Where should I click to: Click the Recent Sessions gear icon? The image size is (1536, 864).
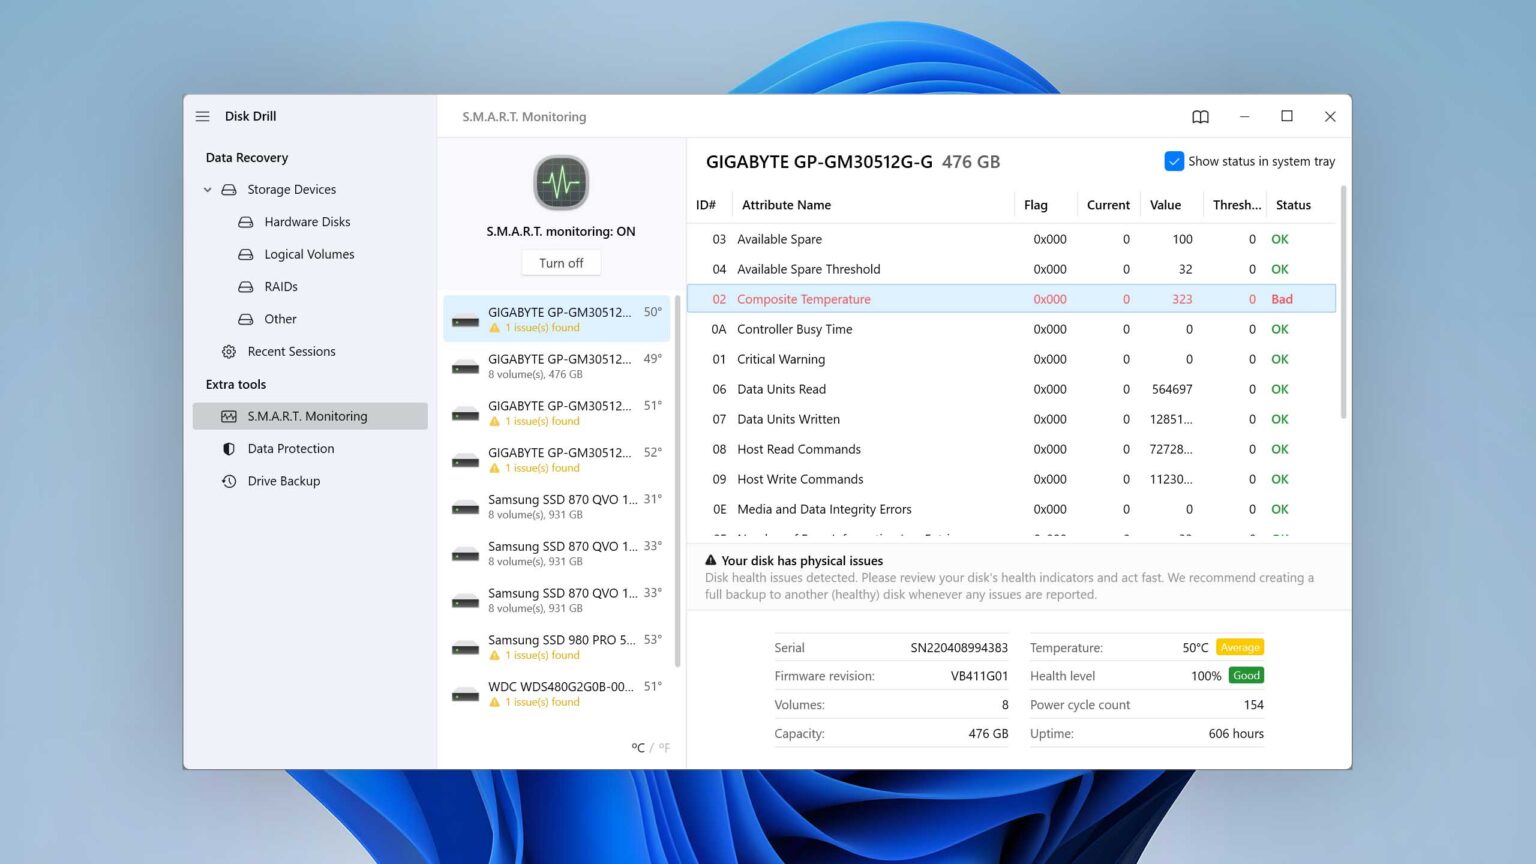[229, 351]
